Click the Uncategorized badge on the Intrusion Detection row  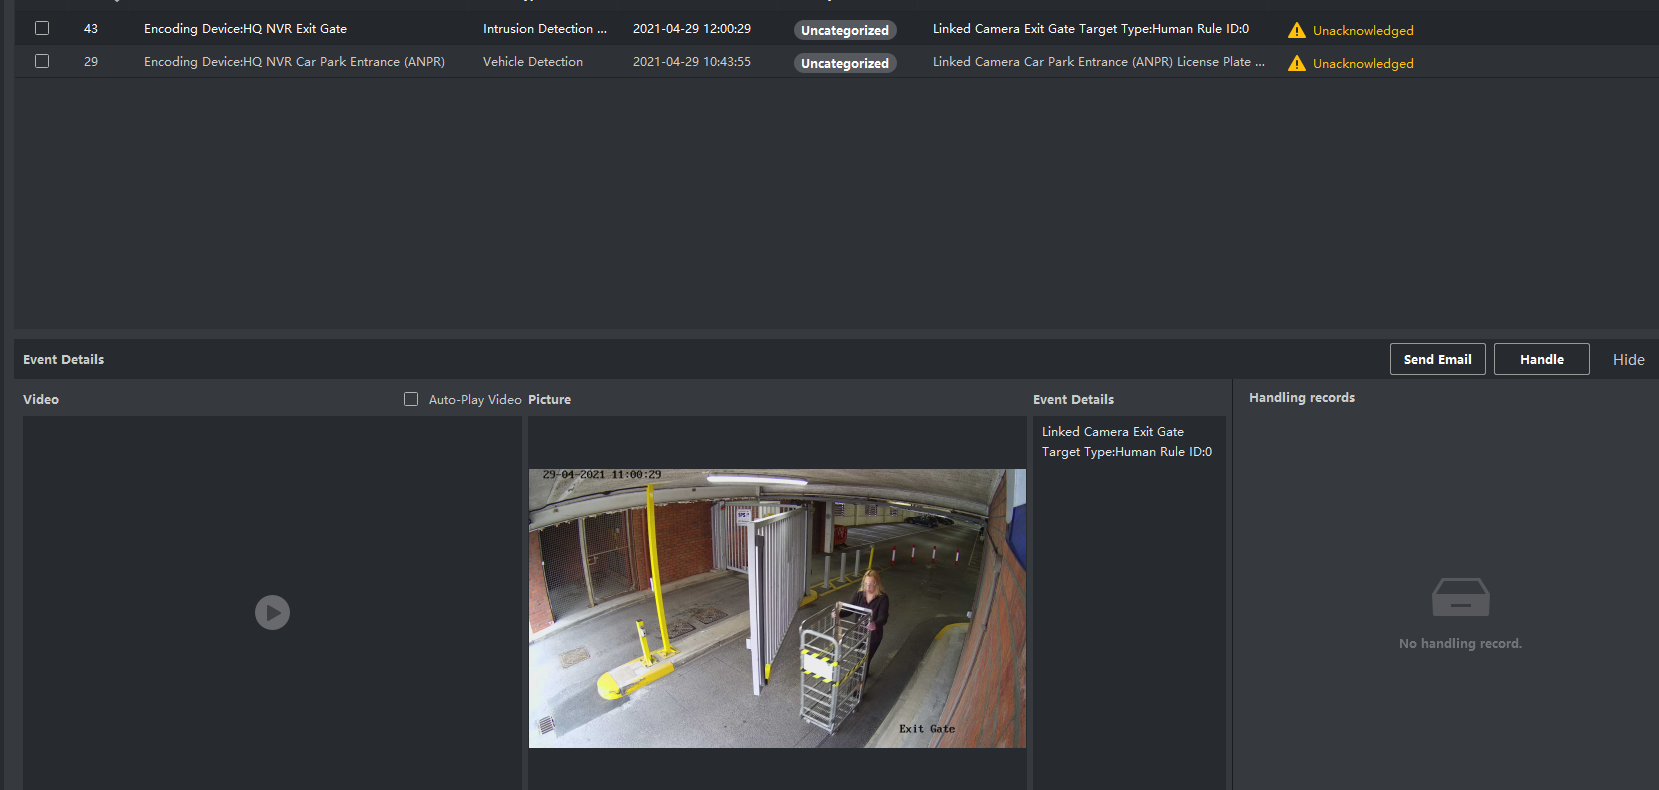(845, 31)
